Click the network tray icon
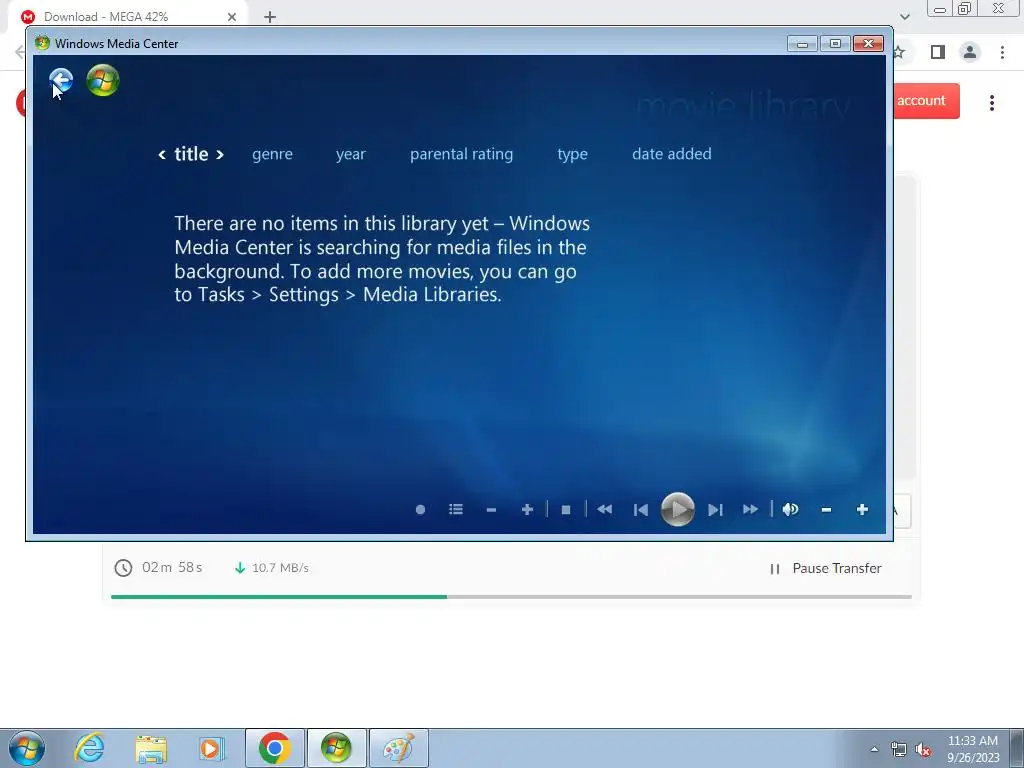The width and height of the screenshot is (1024, 768). (x=899, y=749)
